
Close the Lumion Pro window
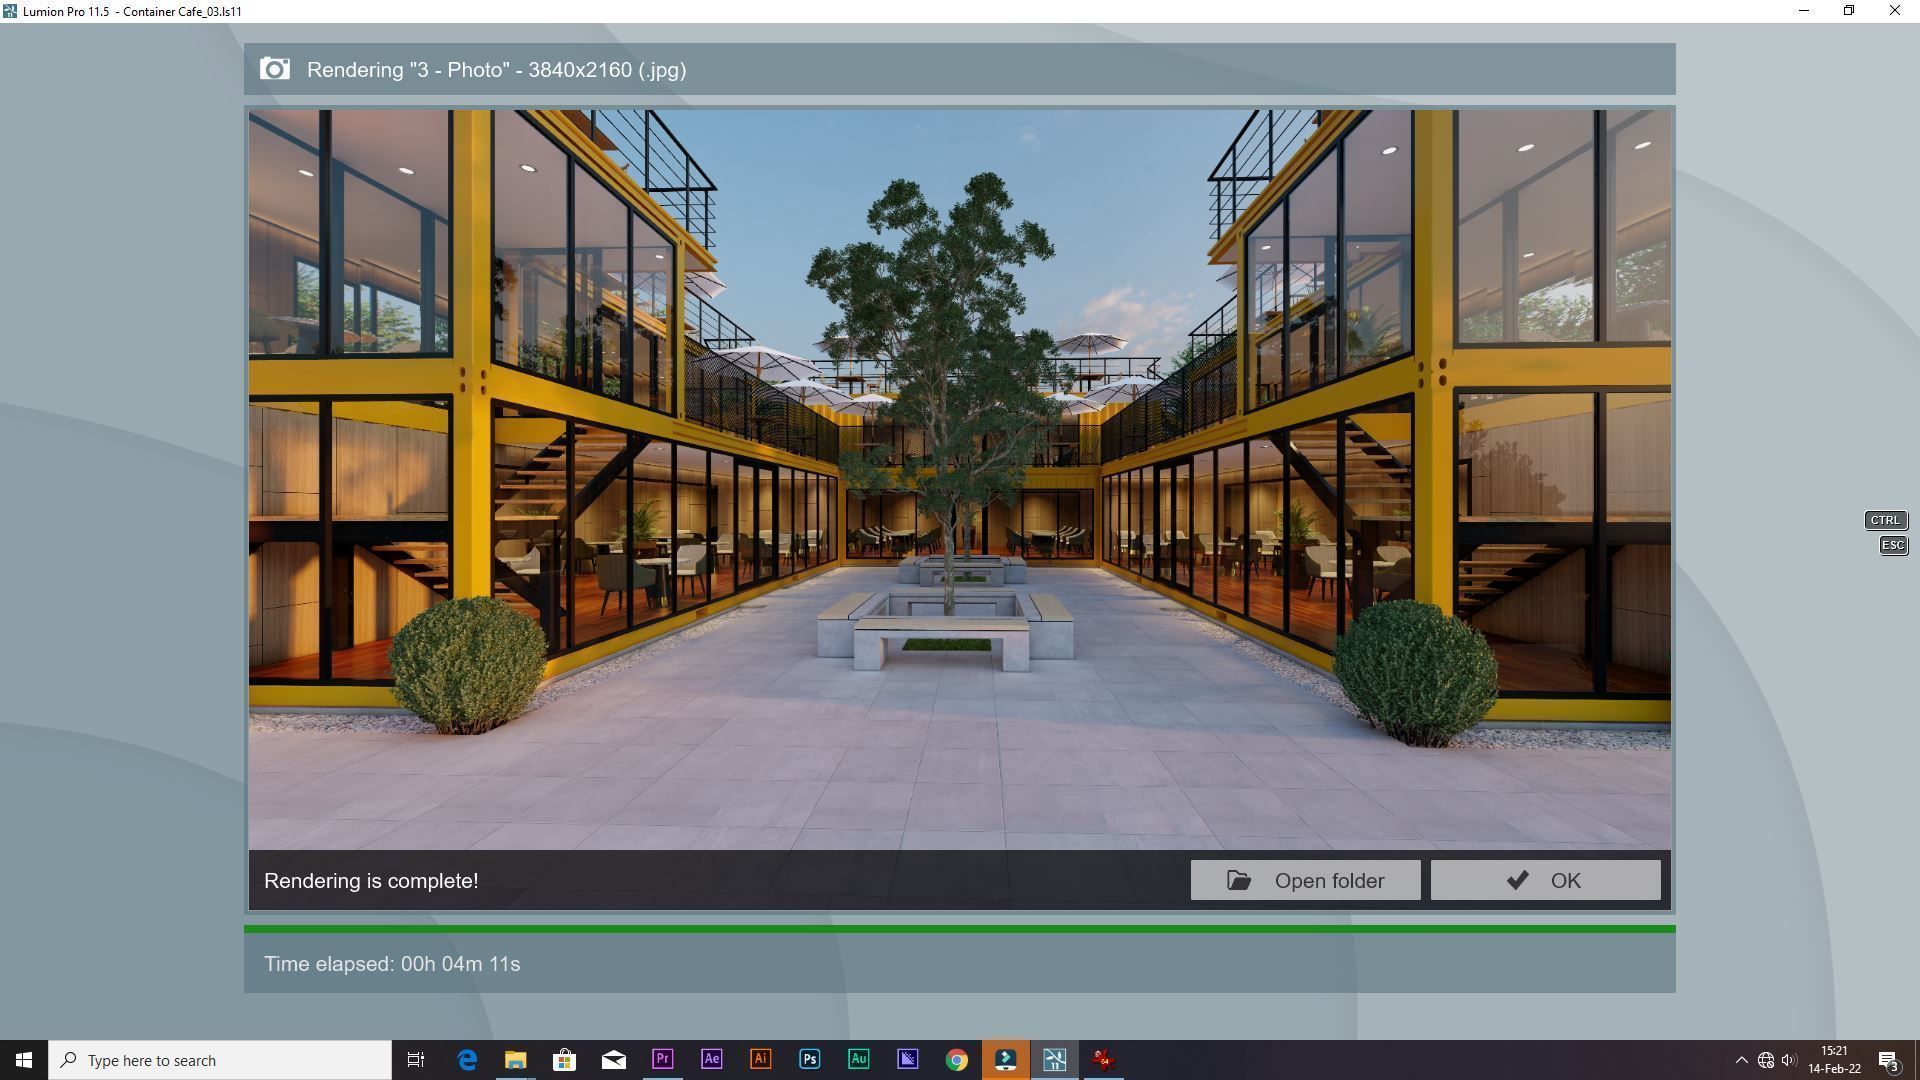click(x=1895, y=11)
